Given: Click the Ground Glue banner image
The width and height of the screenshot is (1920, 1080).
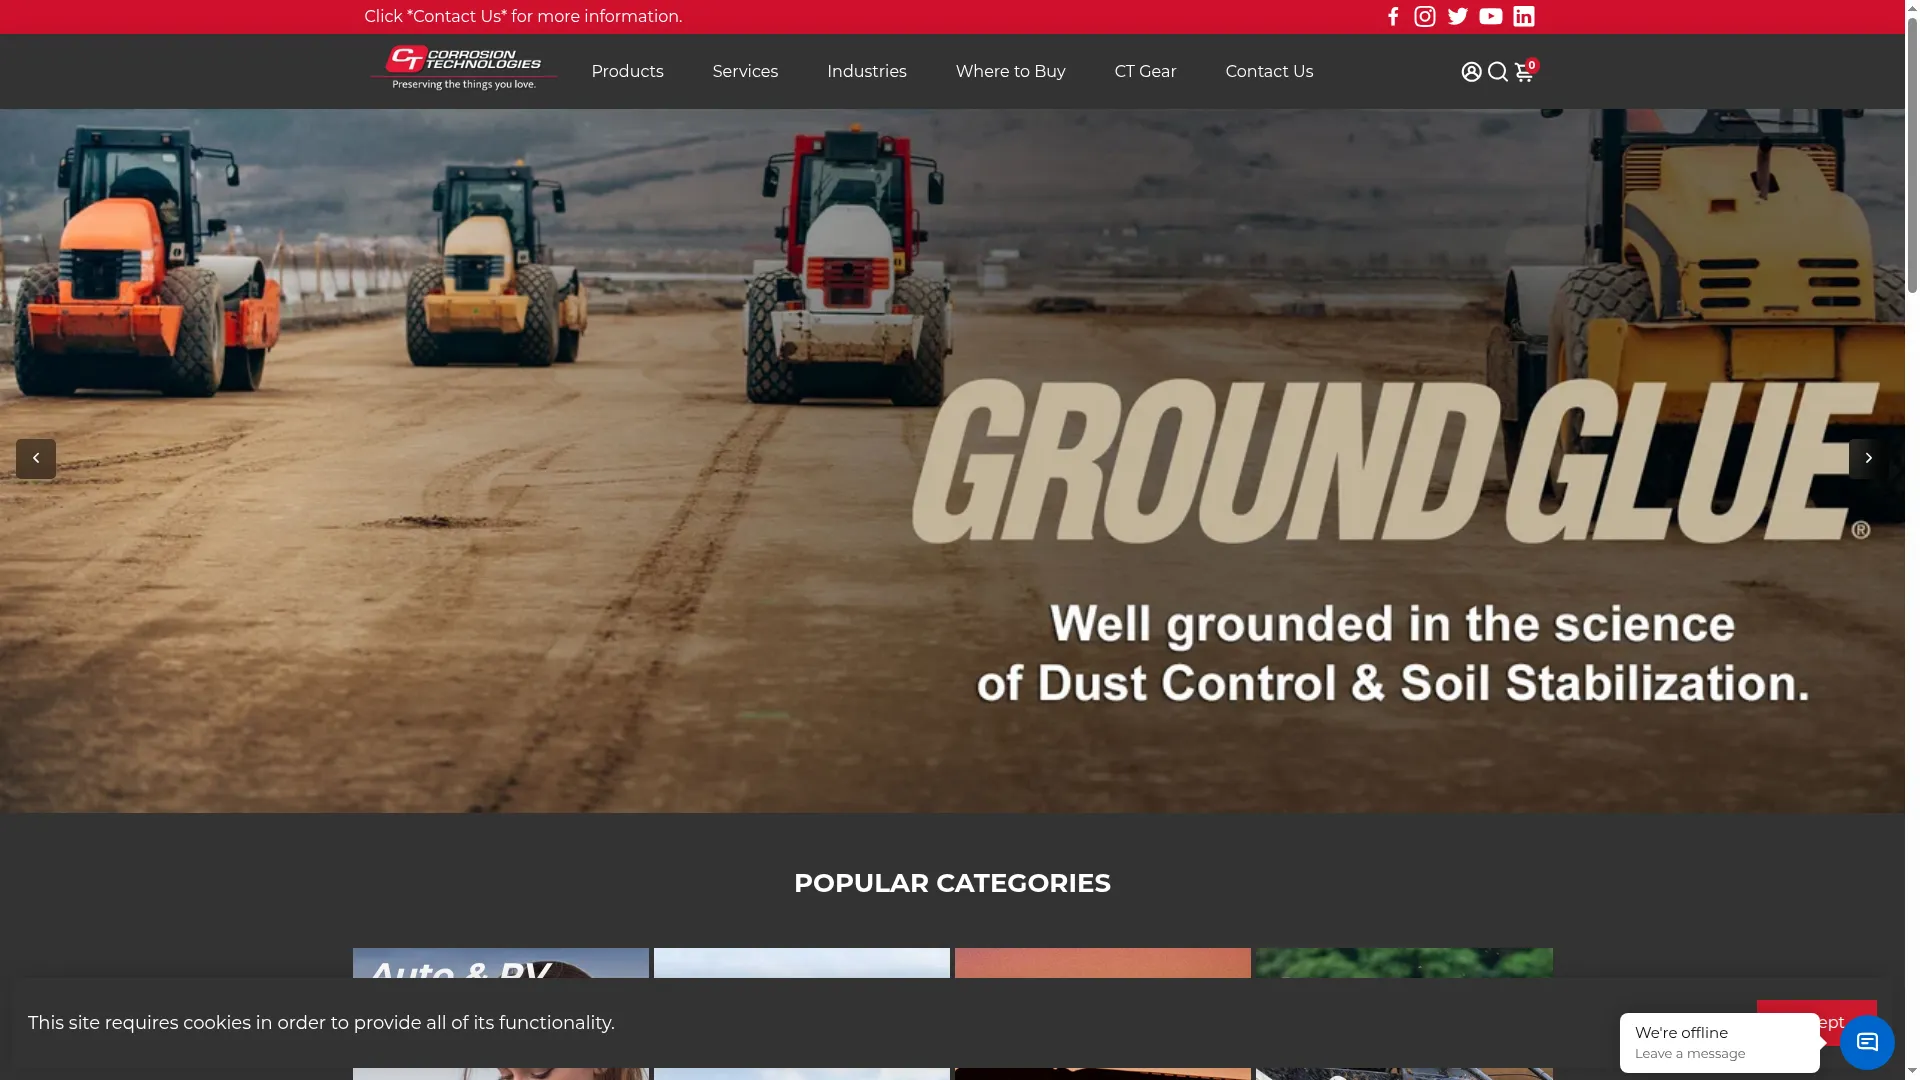Looking at the screenshot, I should coord(952,461).
